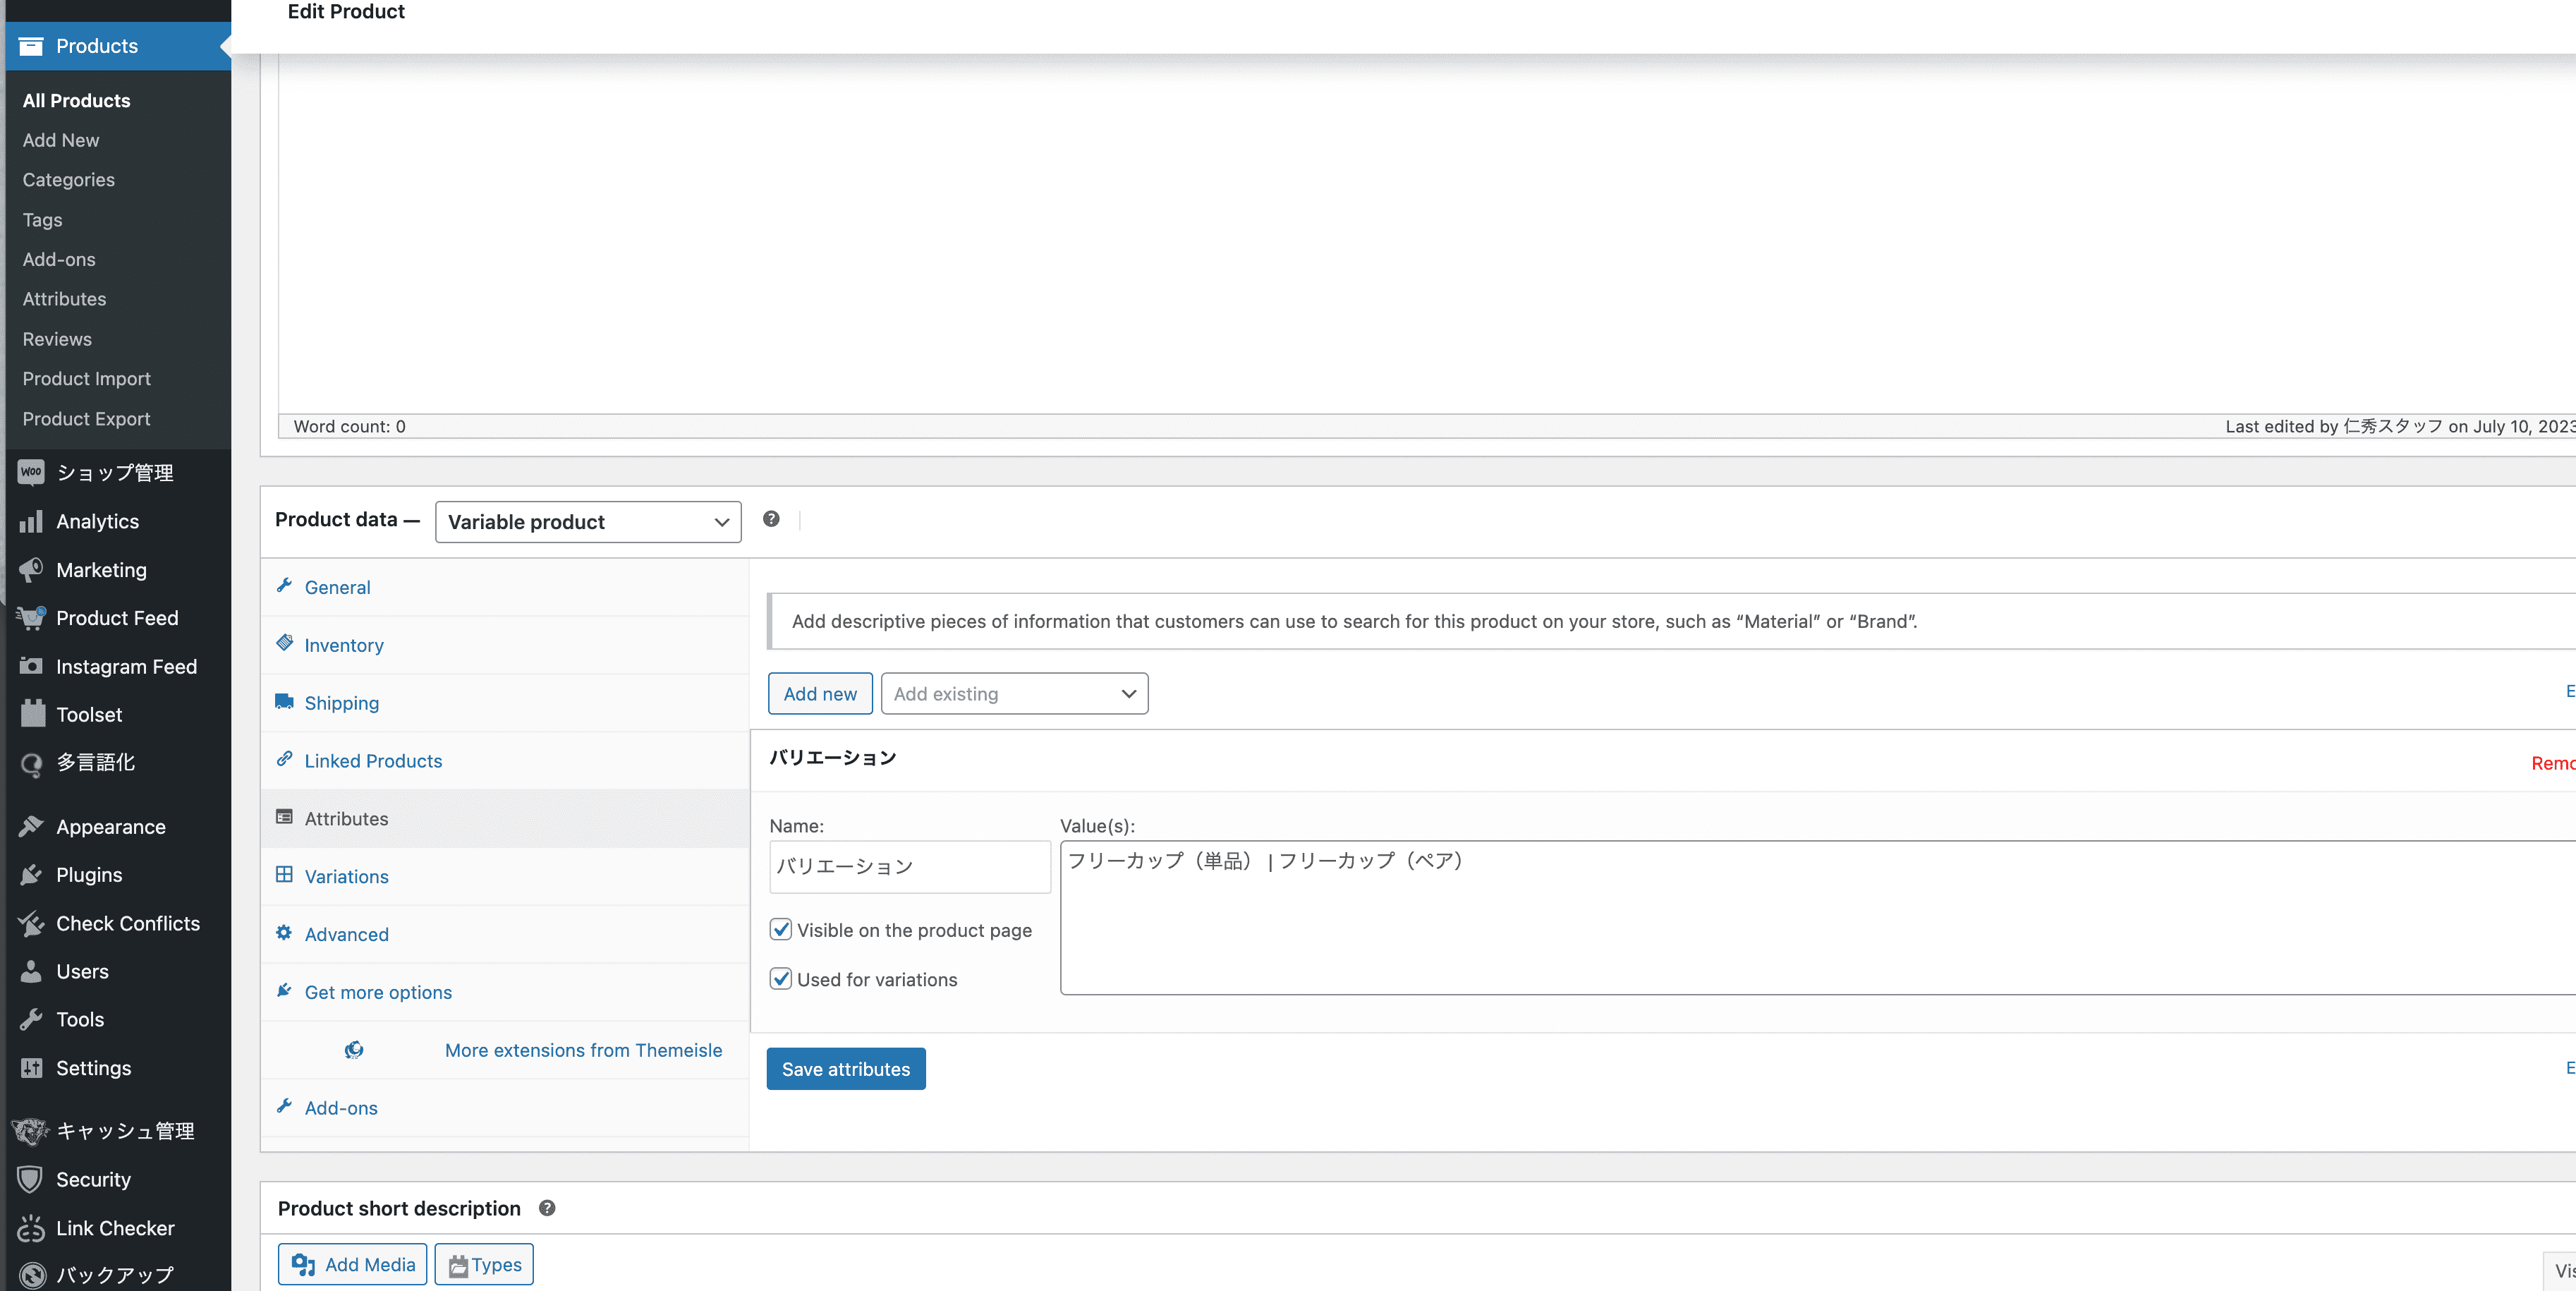Click the attribute Name input field
This screenshot has height=1291, width=2576.
tap(909, 866)
